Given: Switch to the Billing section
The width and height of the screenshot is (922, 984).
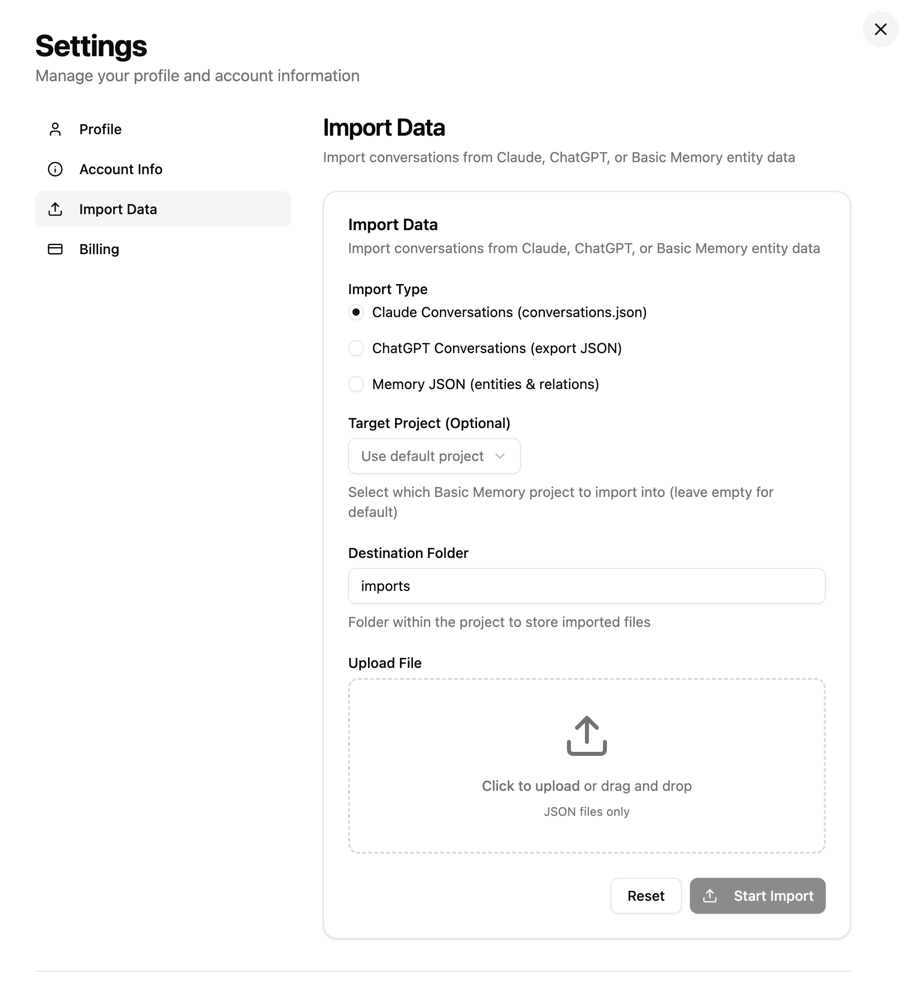Looking at the screenshot, I should tap(99, 249).
